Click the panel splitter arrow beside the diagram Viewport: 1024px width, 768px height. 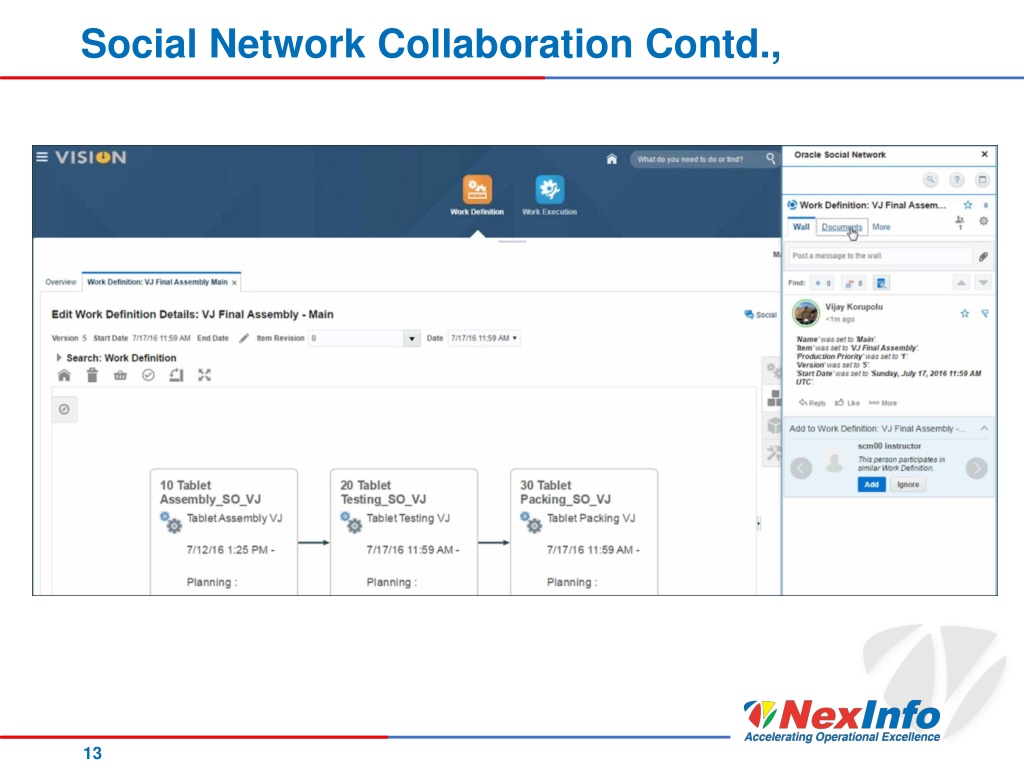pos(758,524)
